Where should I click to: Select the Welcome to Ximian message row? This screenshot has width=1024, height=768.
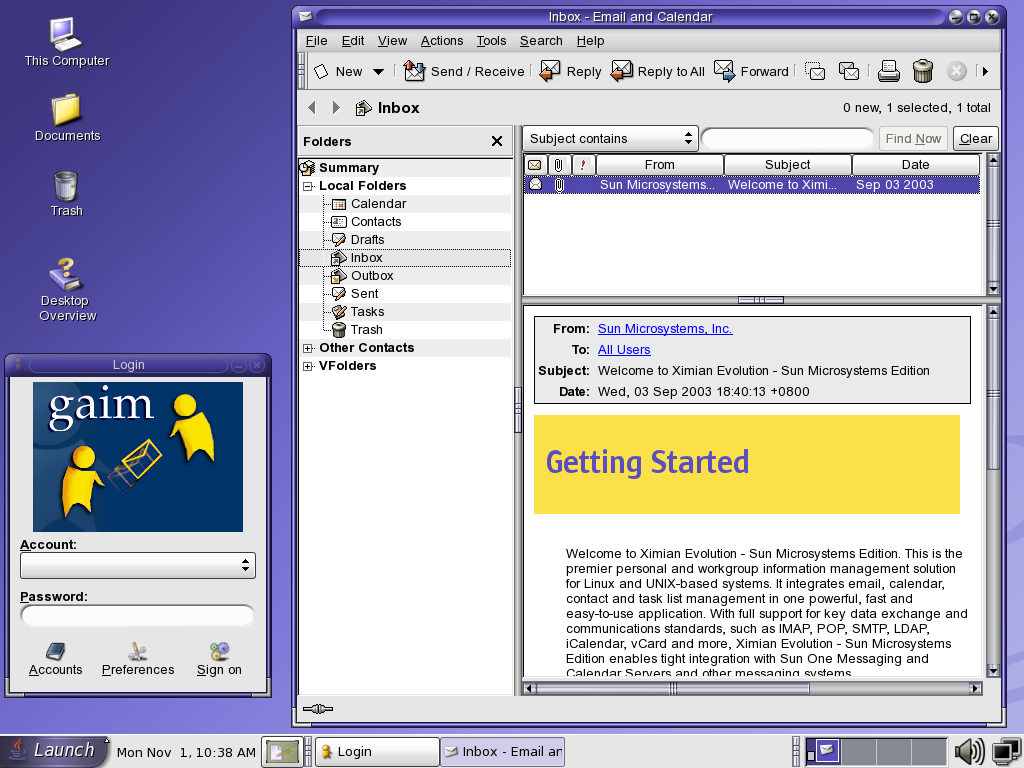point(752,185)
